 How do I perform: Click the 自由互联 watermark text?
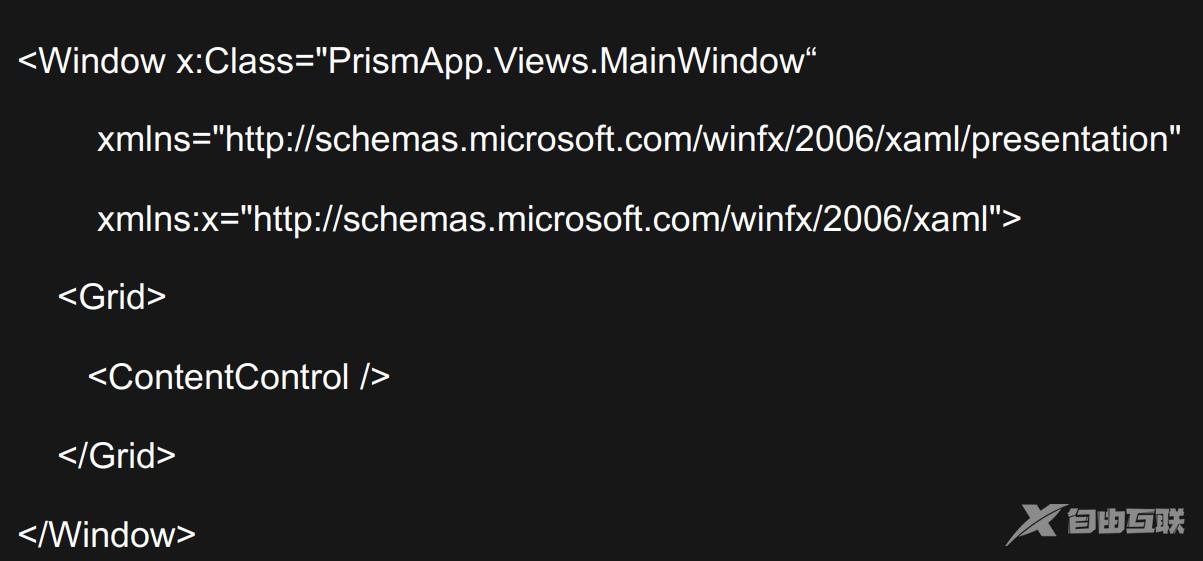pos(1125,522)
